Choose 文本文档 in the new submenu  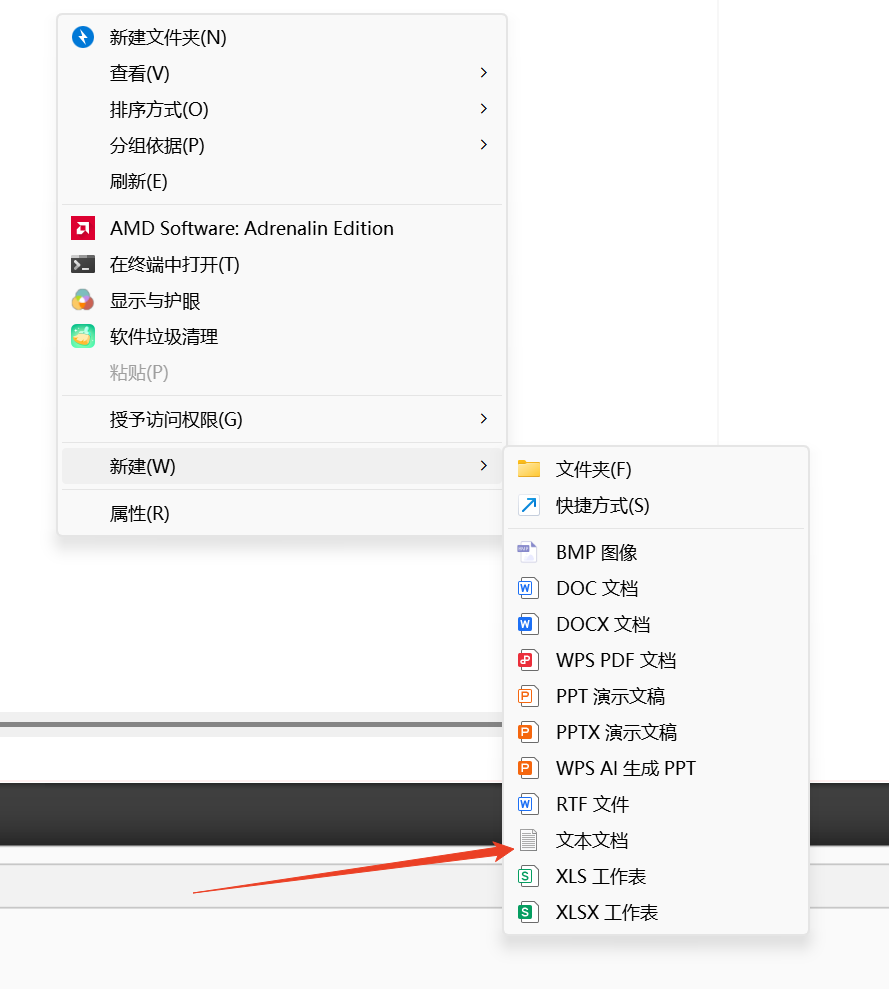tap(656, 840)
